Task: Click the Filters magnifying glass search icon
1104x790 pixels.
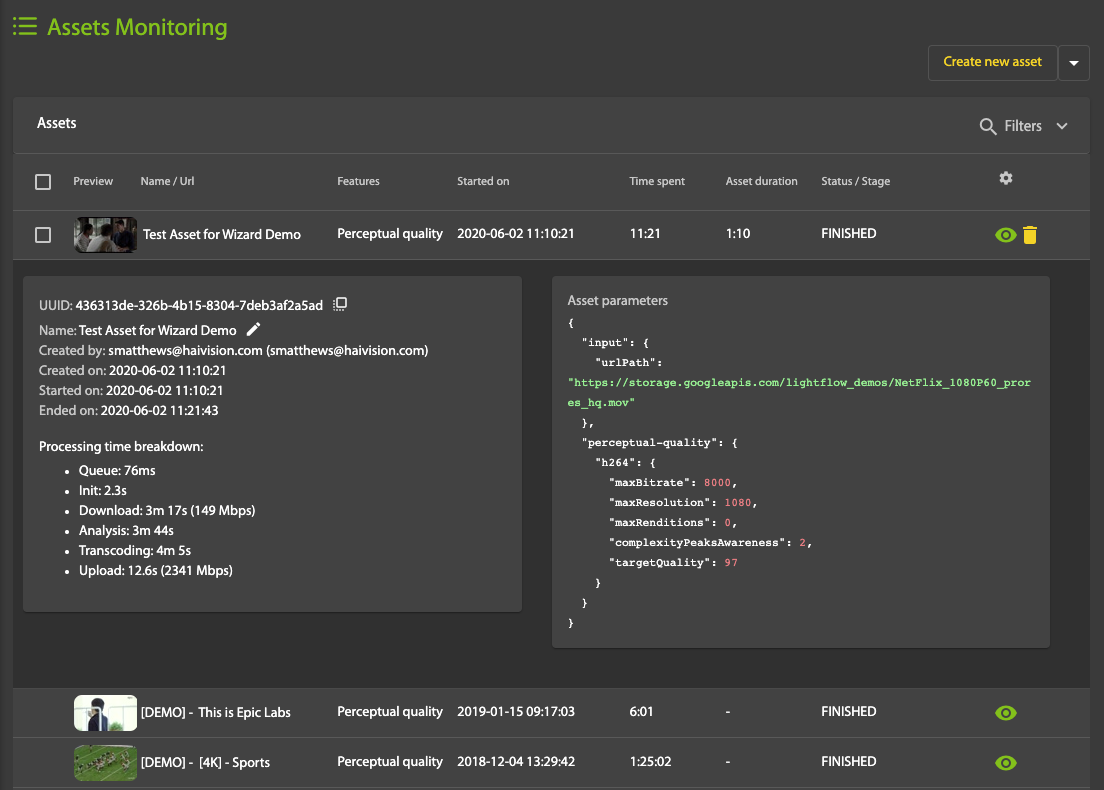Action: [986, 126]
